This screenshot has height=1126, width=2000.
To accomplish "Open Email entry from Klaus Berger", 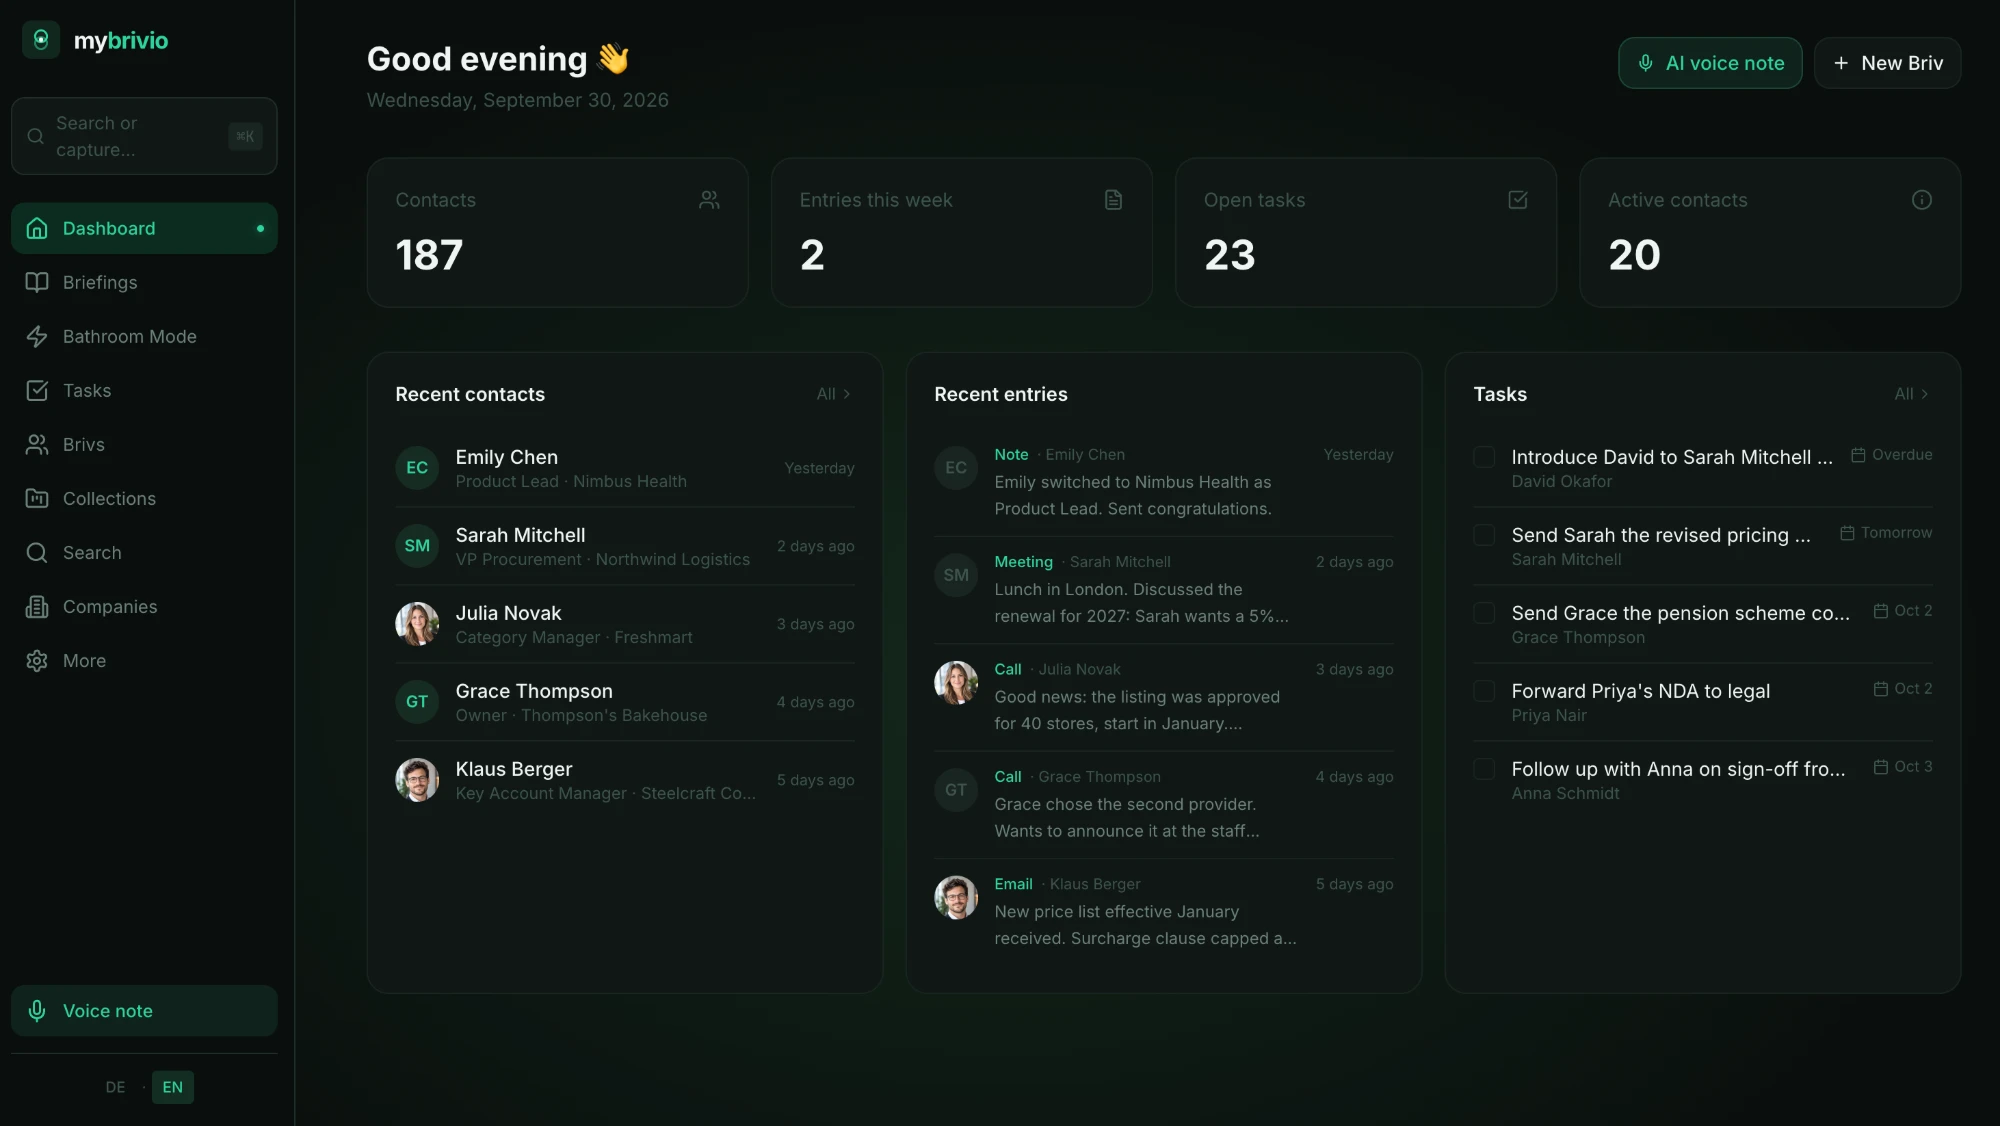I will [x=1163, y=911].
